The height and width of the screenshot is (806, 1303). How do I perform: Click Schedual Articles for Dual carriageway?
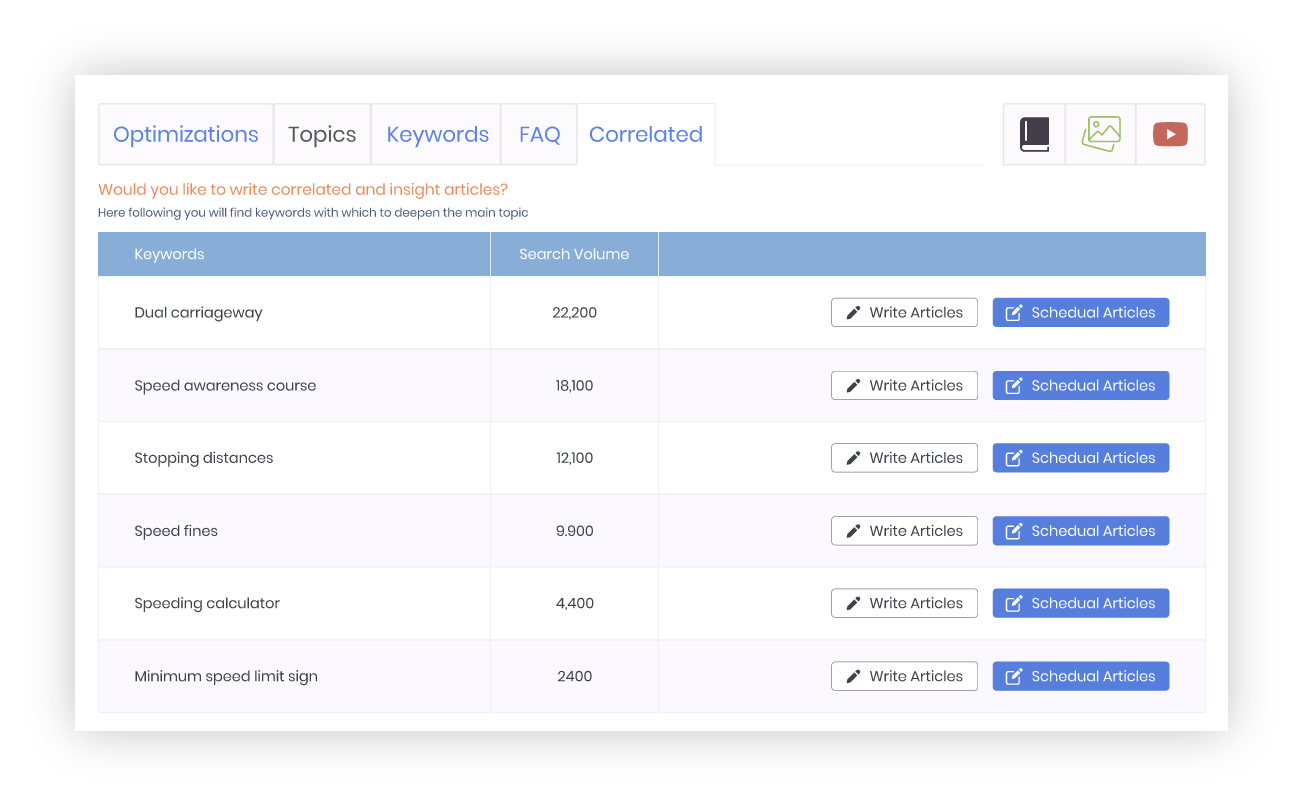(1080, 312)
